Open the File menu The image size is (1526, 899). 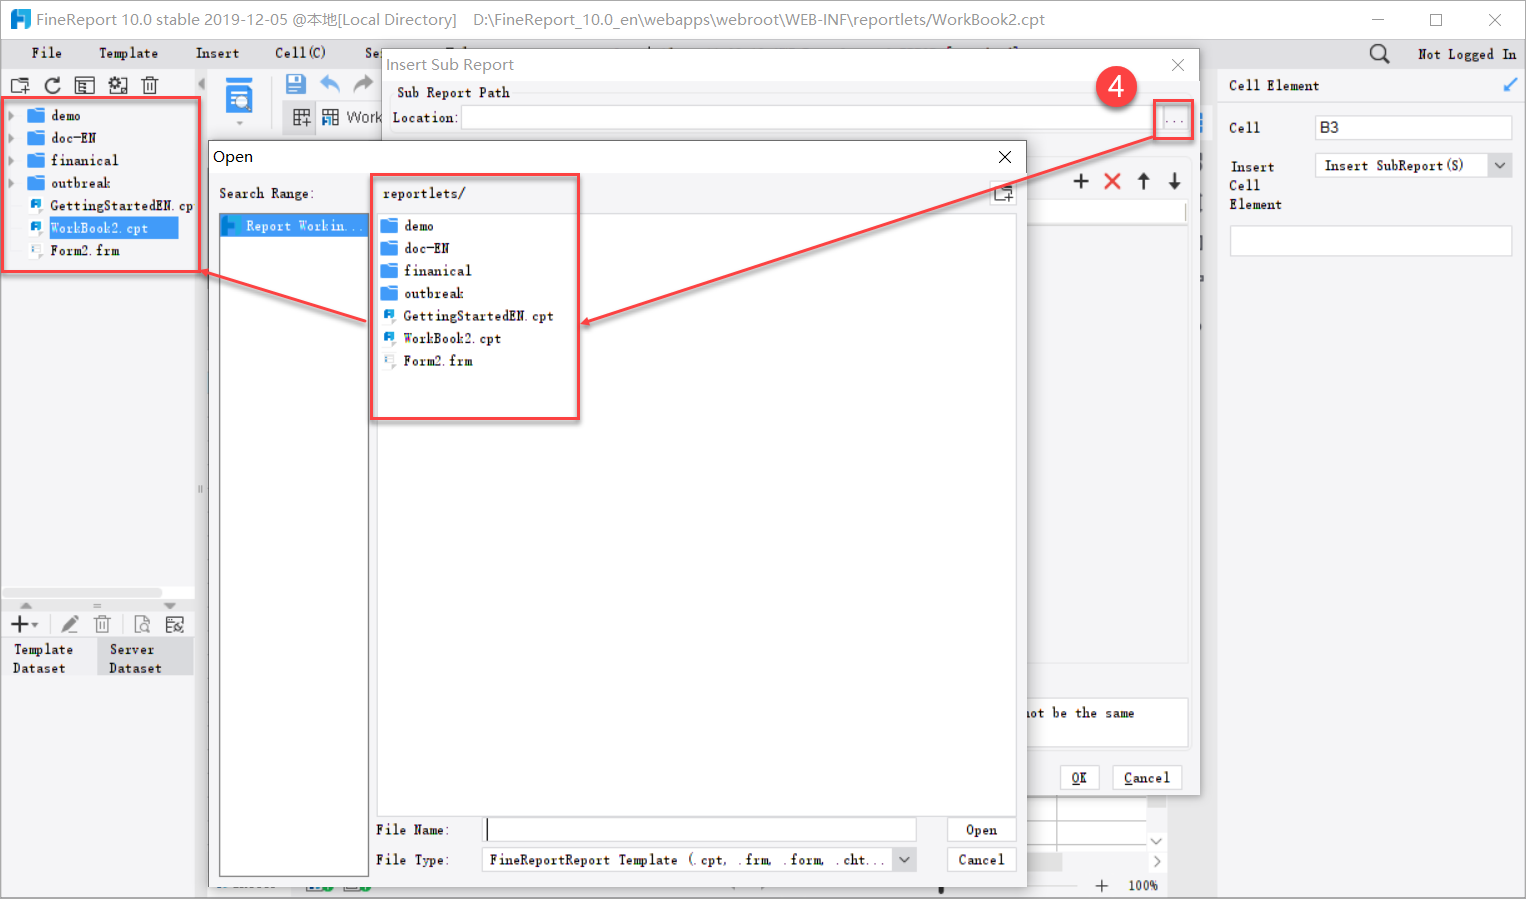tap(46, 53)
